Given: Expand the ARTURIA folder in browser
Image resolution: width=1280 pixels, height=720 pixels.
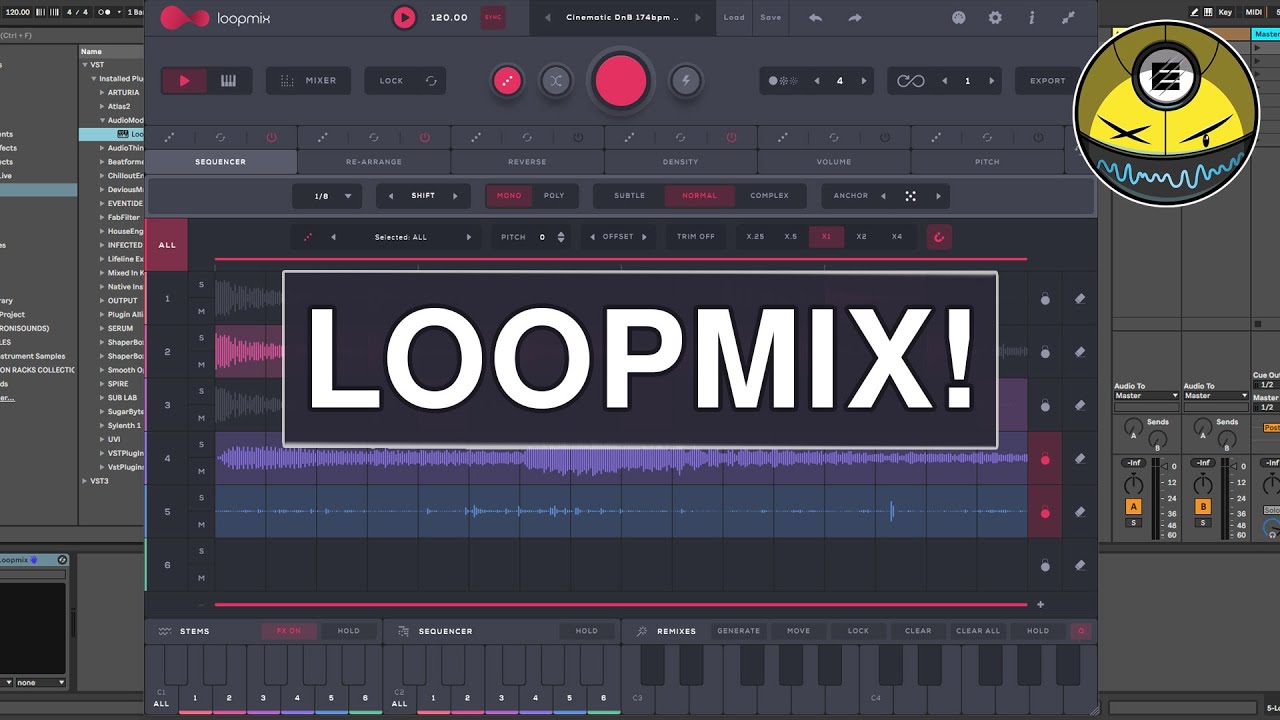Looking at the screenshot, I should pyautogui.click(x=102, y=92).
